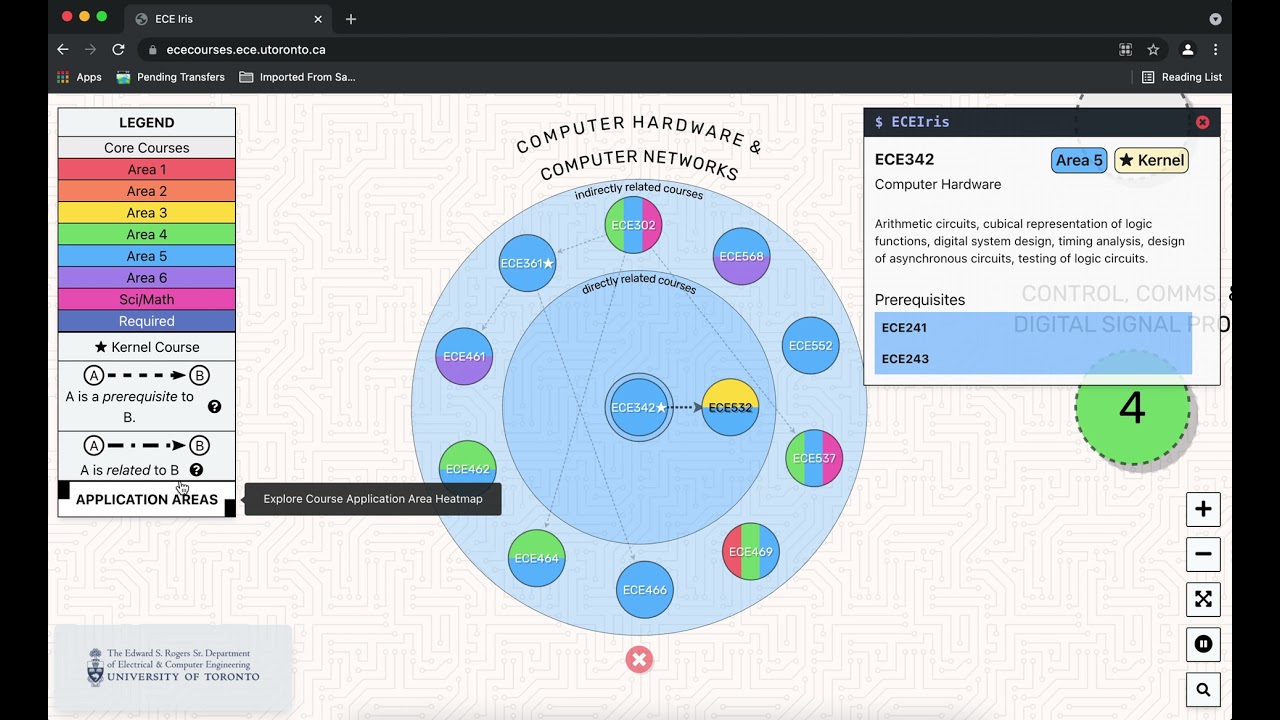Viewport: 1280px width, 720px height.
Task: Open the ECE241 prerequisite entry
Action: pyautogui.click(x=1033, y=327)
